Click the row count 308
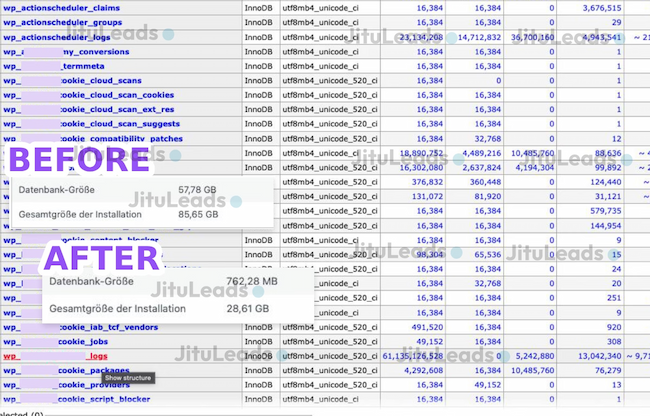The image size is (650, 416). [614, 342]
